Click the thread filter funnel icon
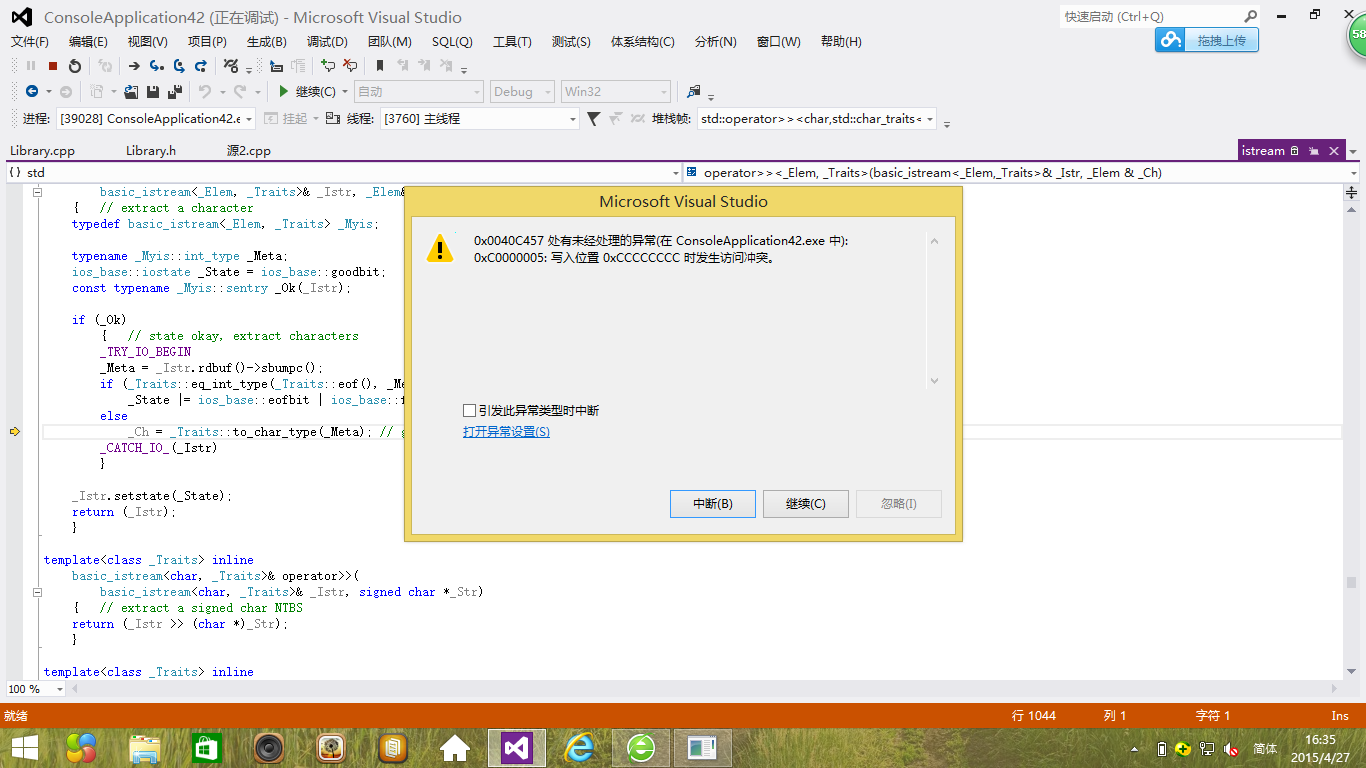This screenshot has width=1366, height=768. coord(594,118)
